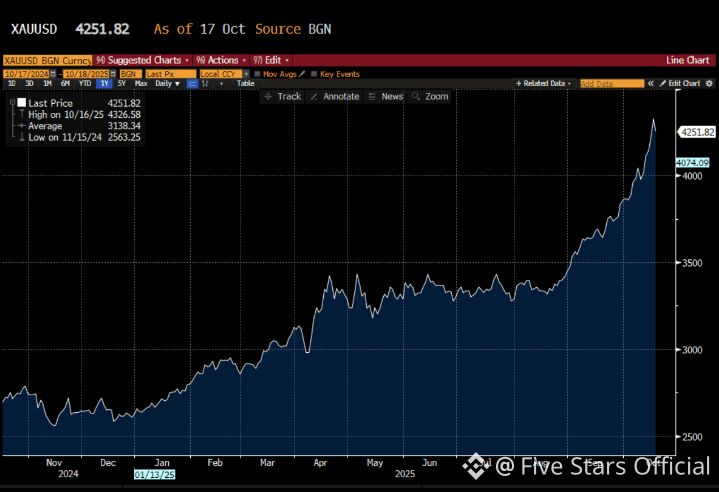Click the News button label
719x492 pixels.
click(x=392, y=96)
